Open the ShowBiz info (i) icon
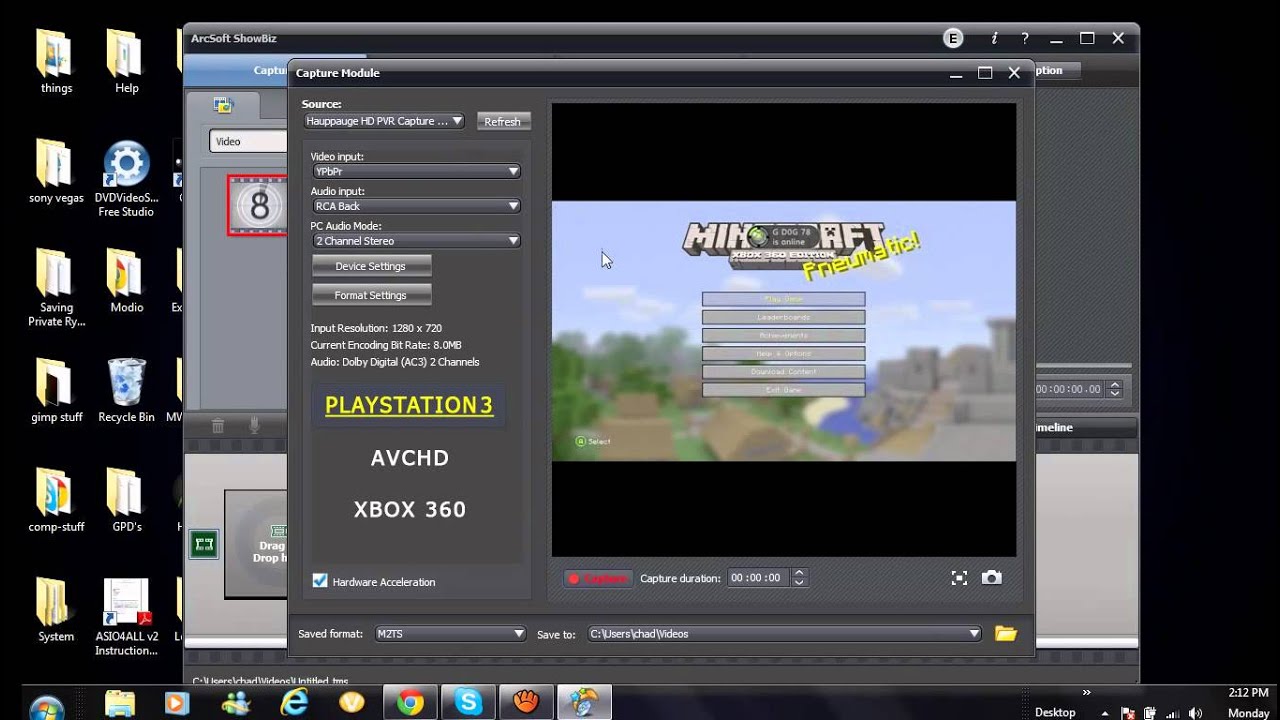The image size is (1280, 720). click(994, 39)
